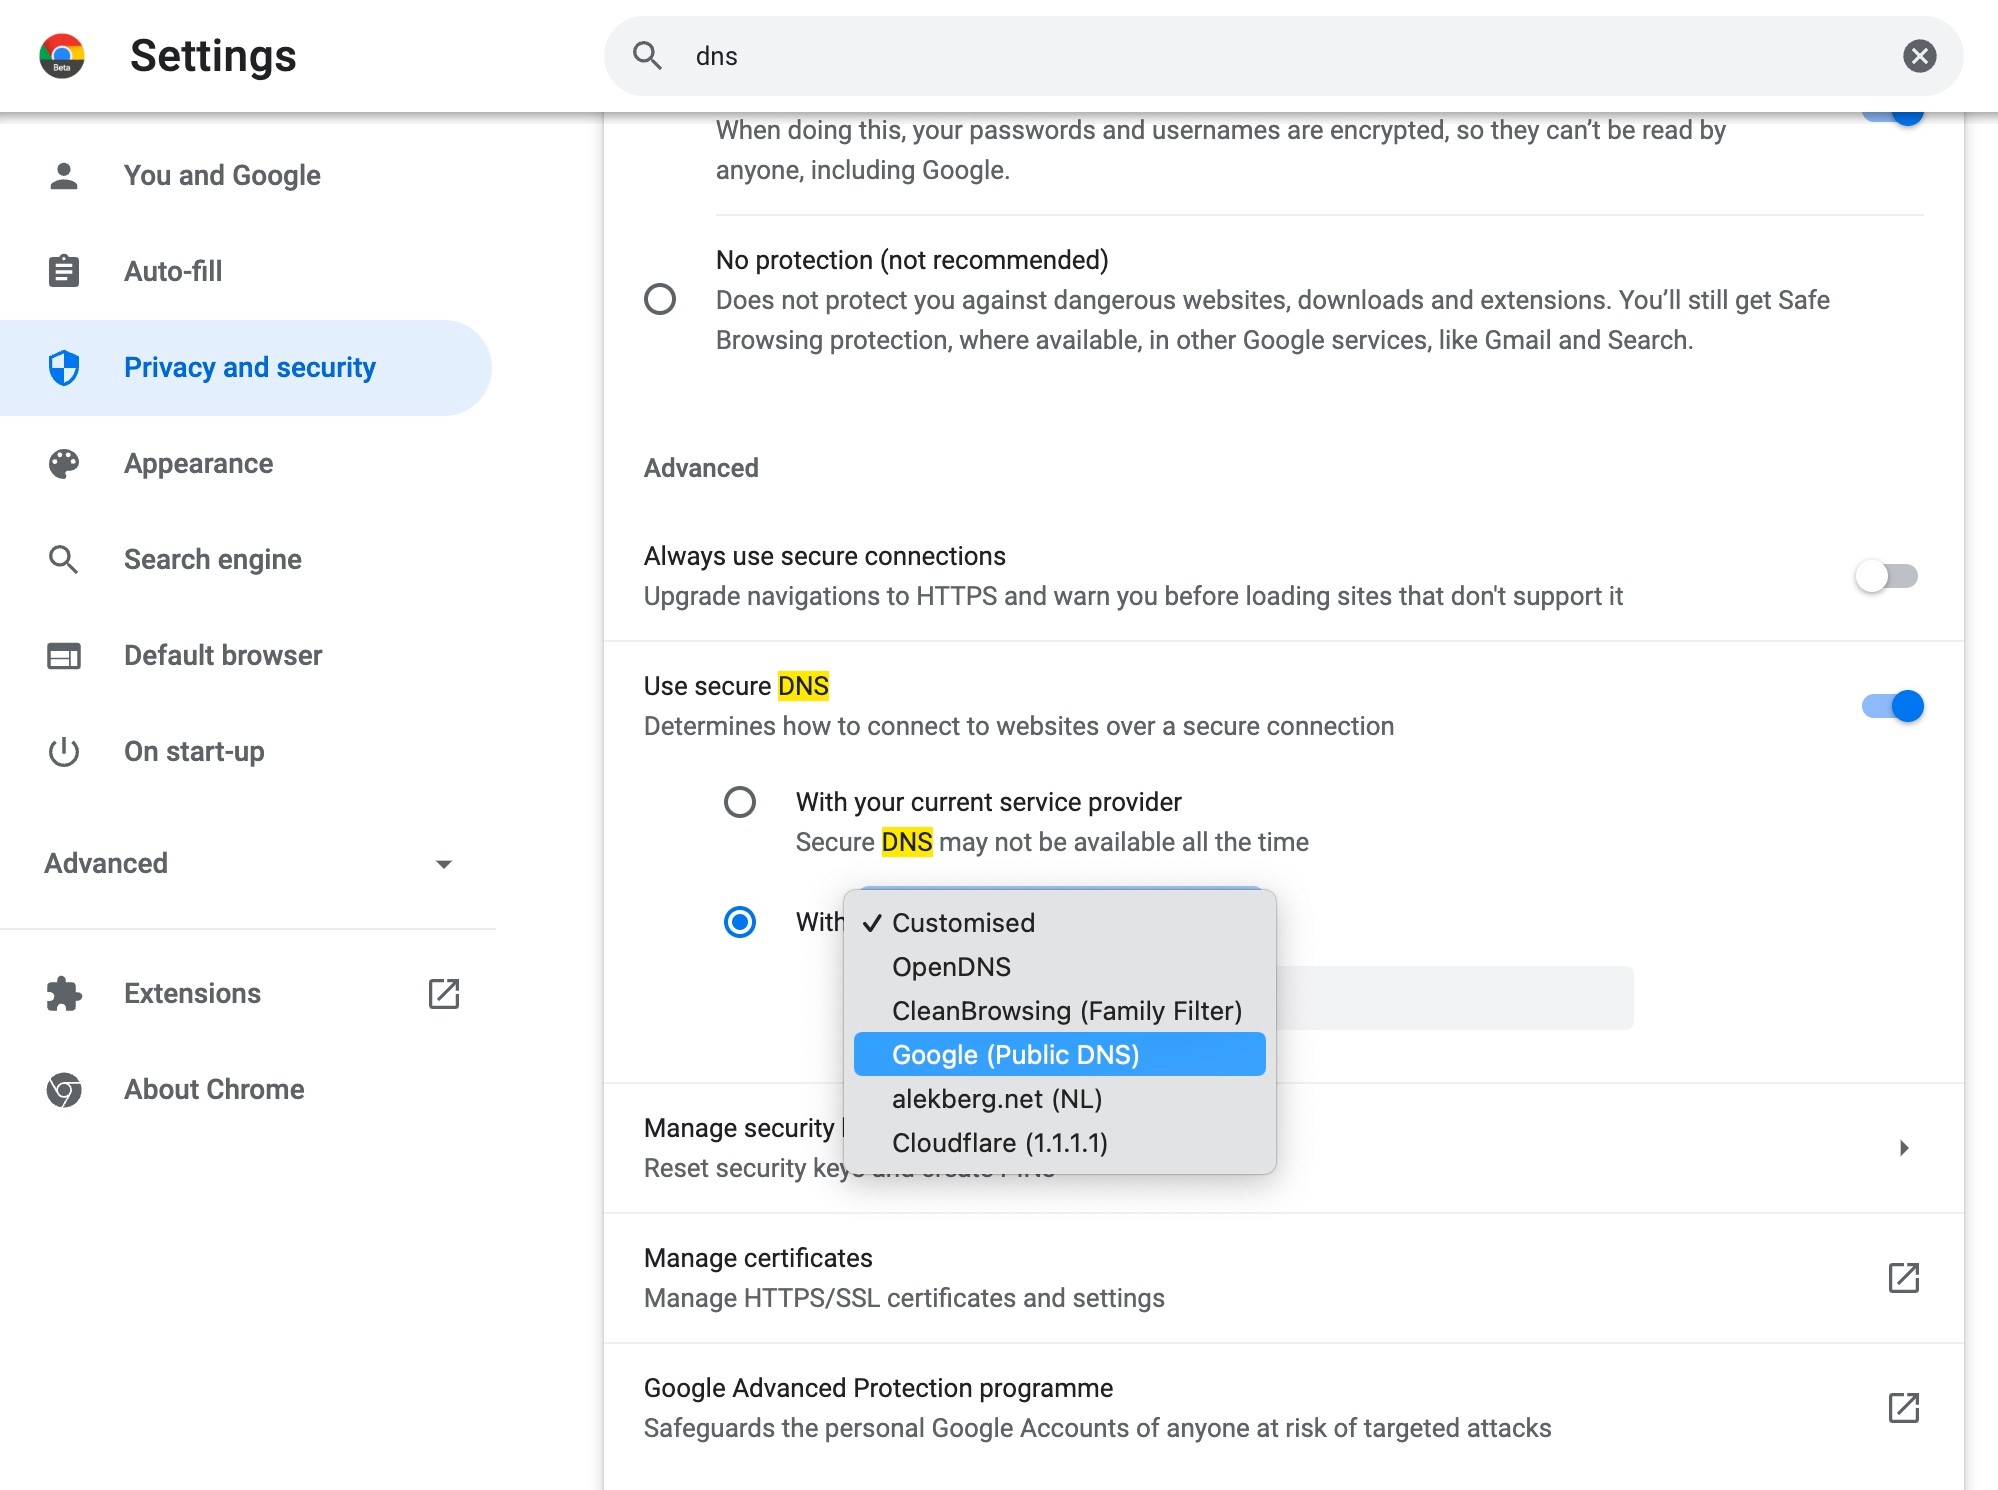This screenshot has width=1998, height=1490.
Task: Click the search magnifier icon in search bar
Action: coord(648,56)
